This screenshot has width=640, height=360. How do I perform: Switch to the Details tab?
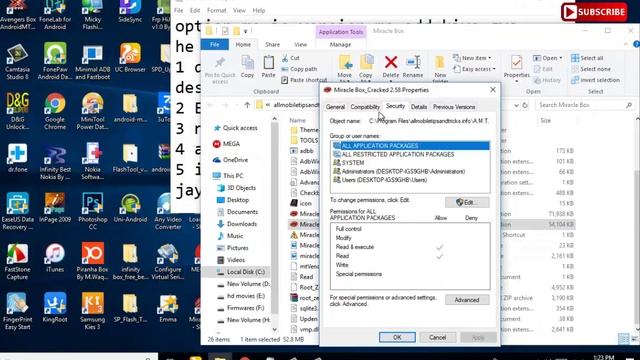[x=419, y=107]
